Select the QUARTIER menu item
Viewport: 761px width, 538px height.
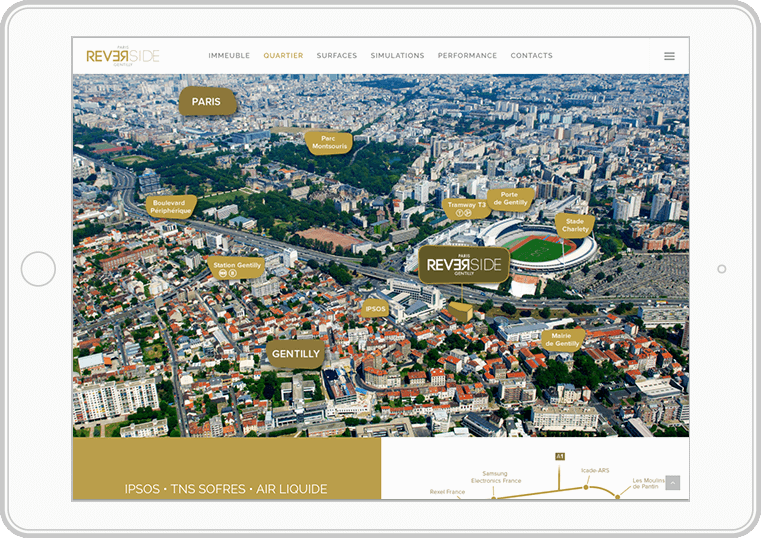pos(283,56)
